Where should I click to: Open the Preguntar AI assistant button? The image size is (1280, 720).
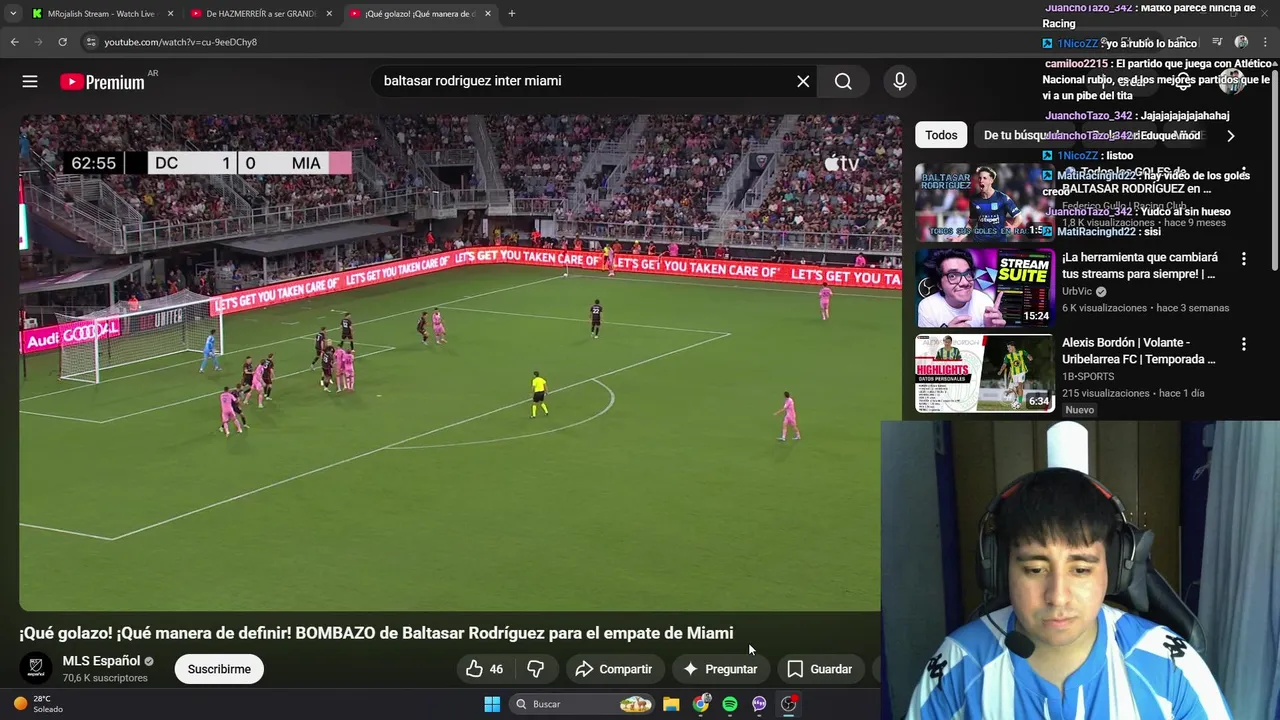pos(720,669)
